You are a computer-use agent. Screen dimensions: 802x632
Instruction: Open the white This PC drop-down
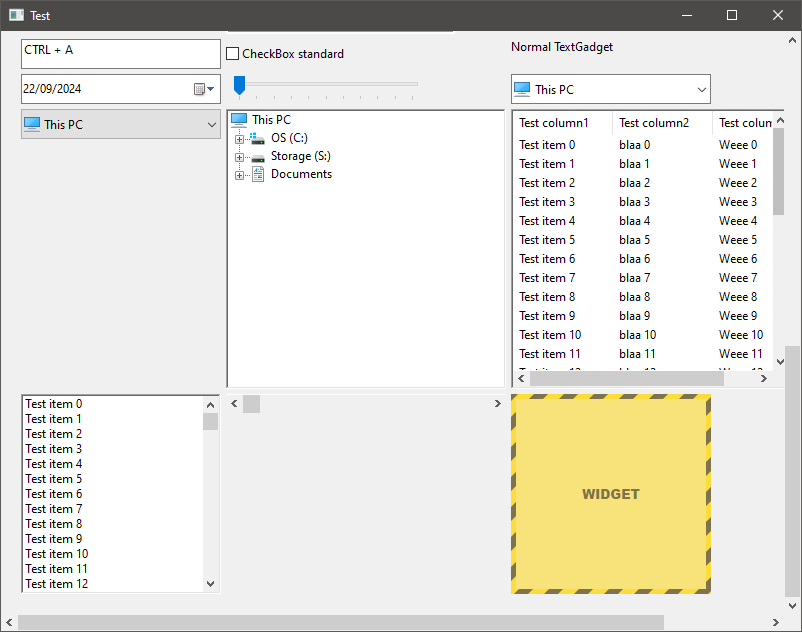(x=611, y=89)
